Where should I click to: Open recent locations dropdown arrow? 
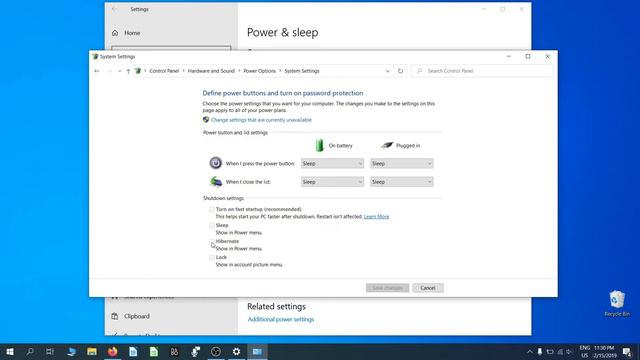click(119, 71)
